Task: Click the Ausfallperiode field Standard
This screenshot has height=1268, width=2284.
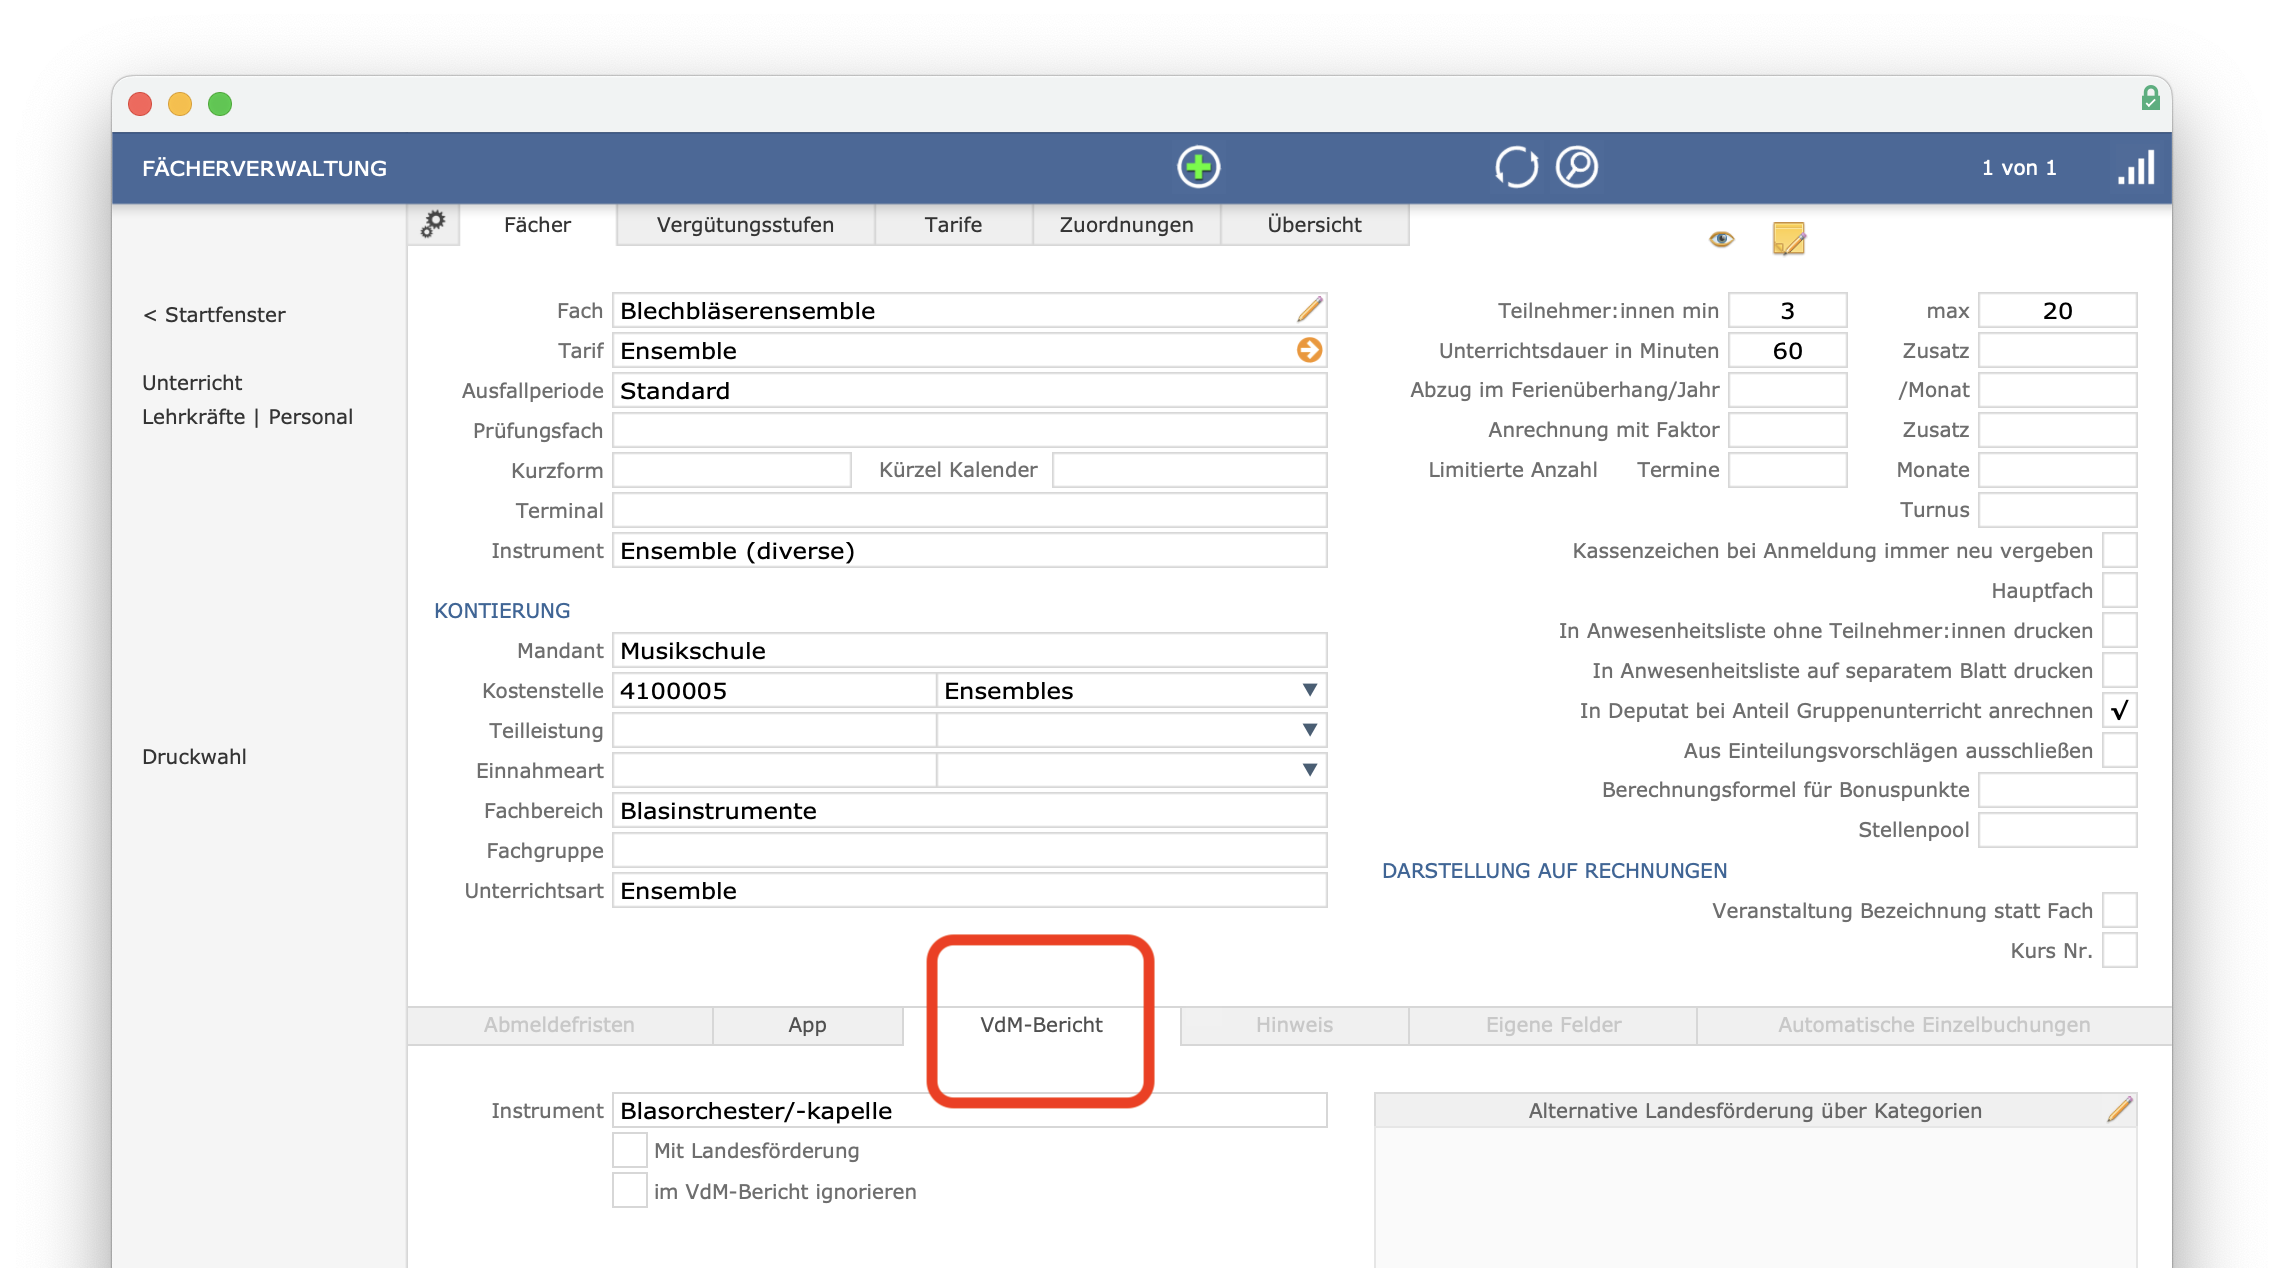Action: pos(969,390)
